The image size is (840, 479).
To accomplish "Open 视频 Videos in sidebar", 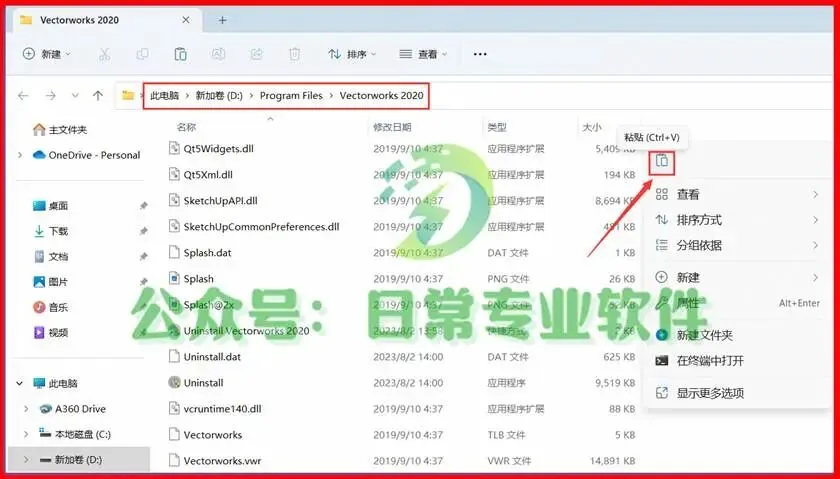I will click(51, 333).
